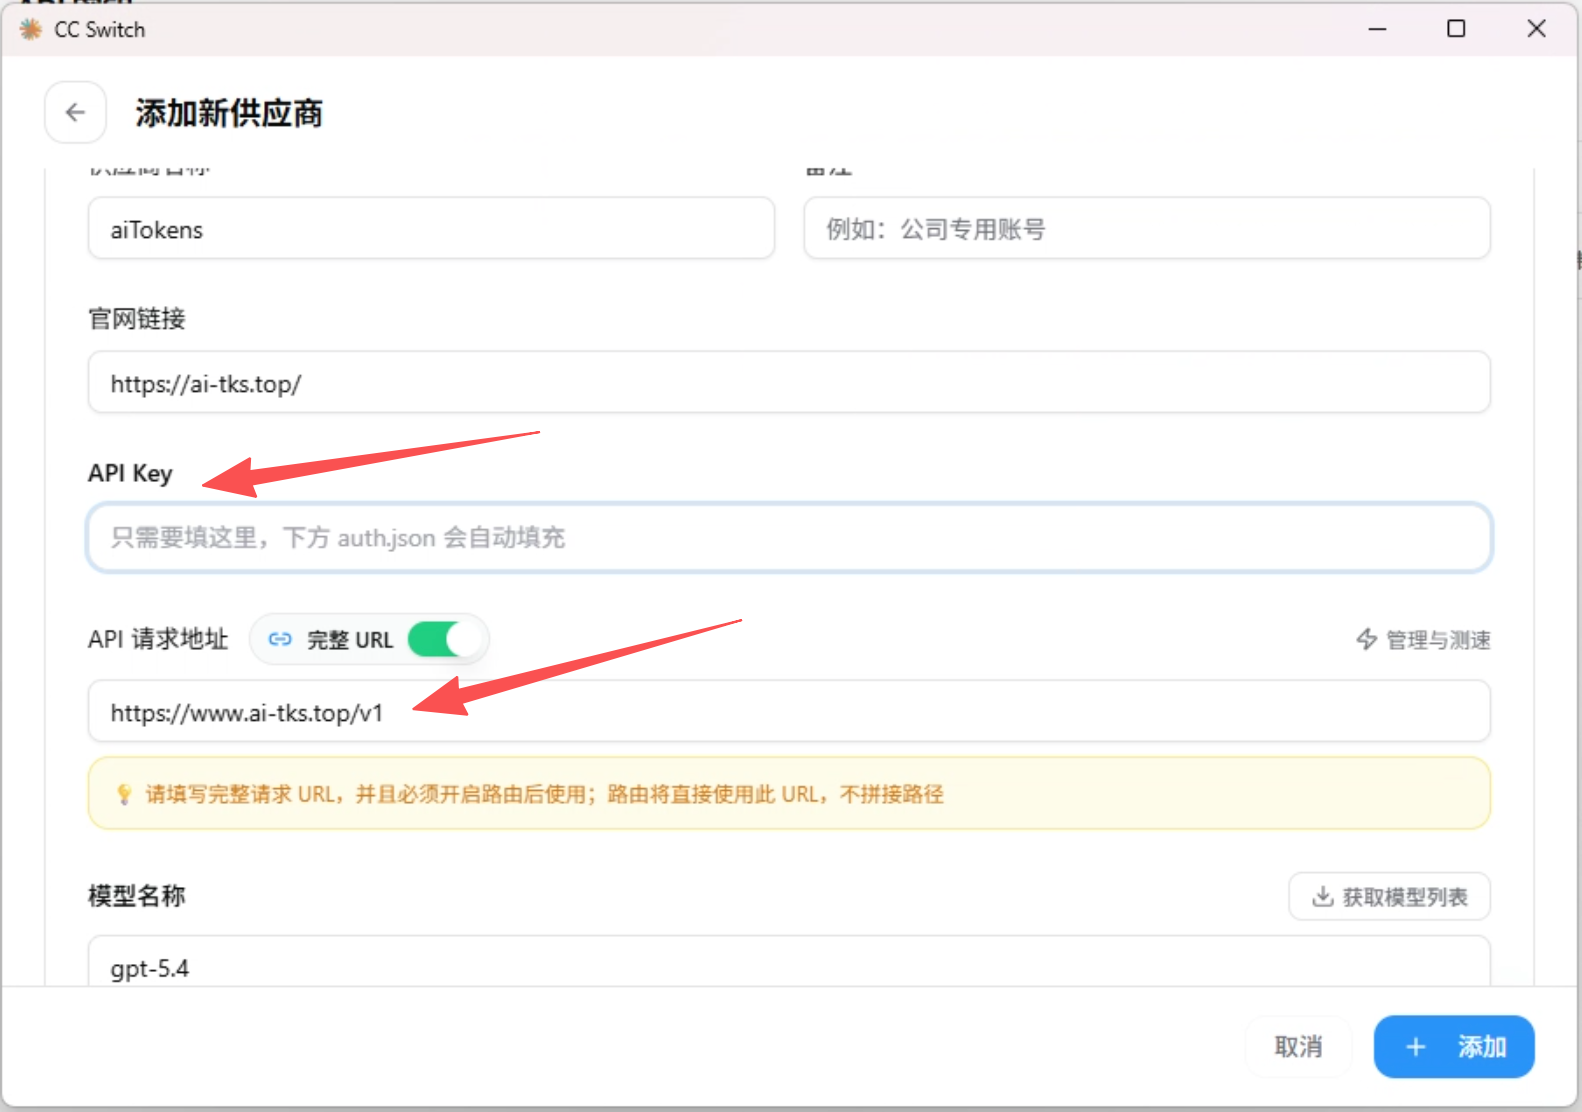Click the lightning icon for 管理与测速
The image size is (1582, 1112).
(1366, 639)
